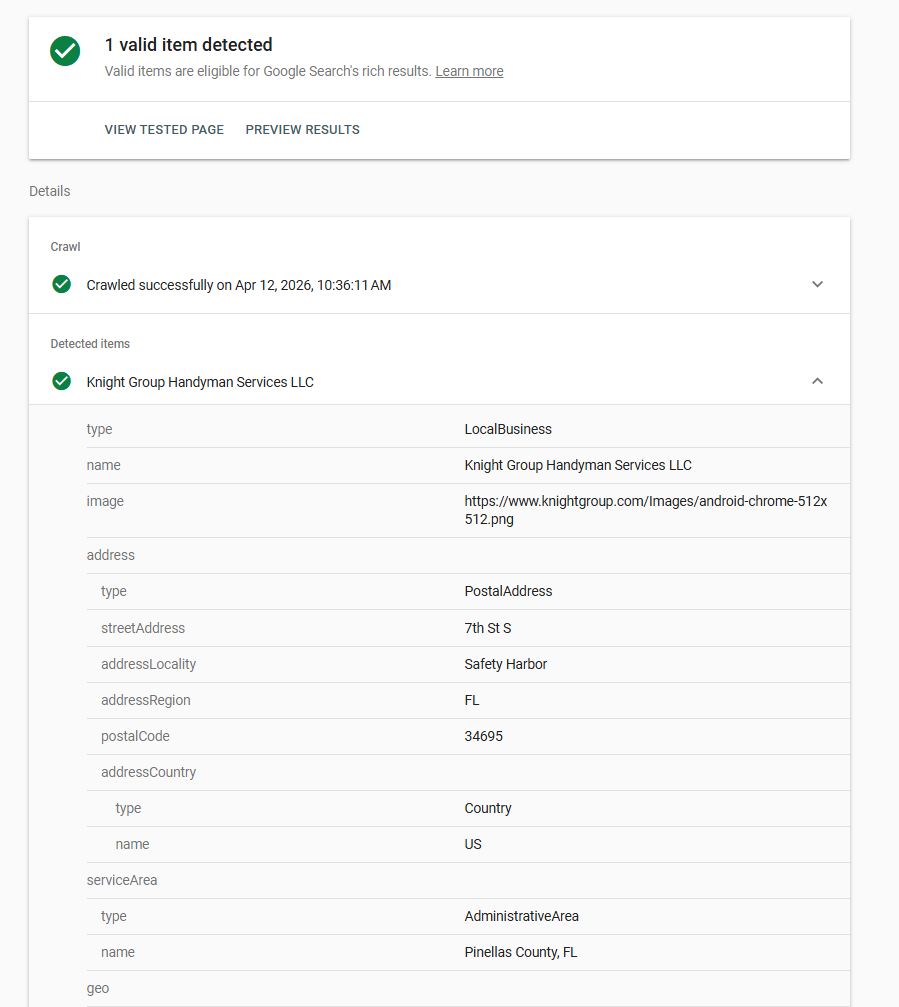Screen dimensions: 899x1007
Task: Click the android-chrome image URL value
Action: [645, 510]
